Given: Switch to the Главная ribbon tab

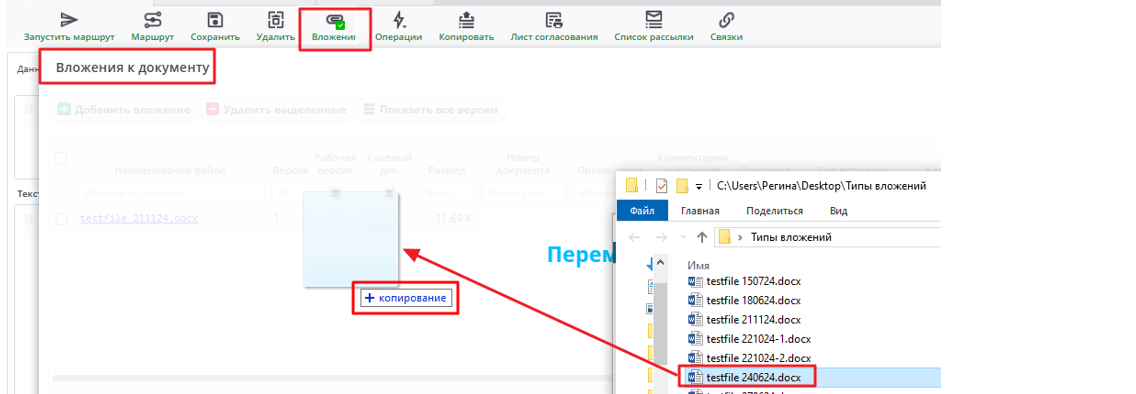Looking at the screenshot, I should 700,211.
